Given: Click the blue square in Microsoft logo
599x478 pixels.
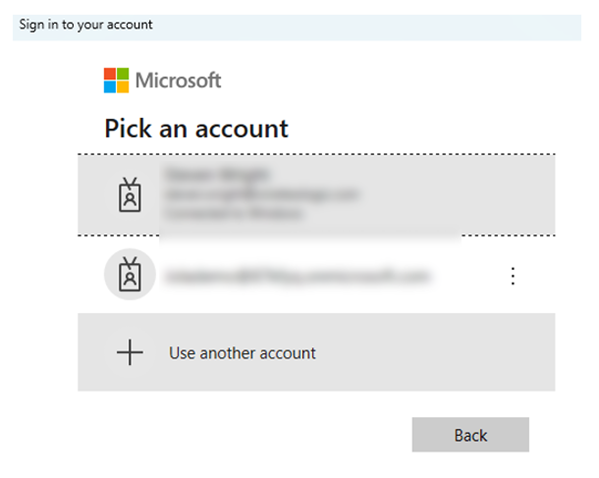Looking at the screenshot, I should click(110, 87).
